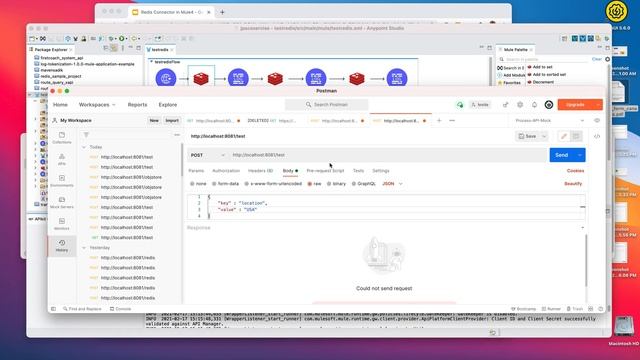Viewport: 640px width, 360px height.
Task: Add a new request tab with plus
Action: [439, 120]
